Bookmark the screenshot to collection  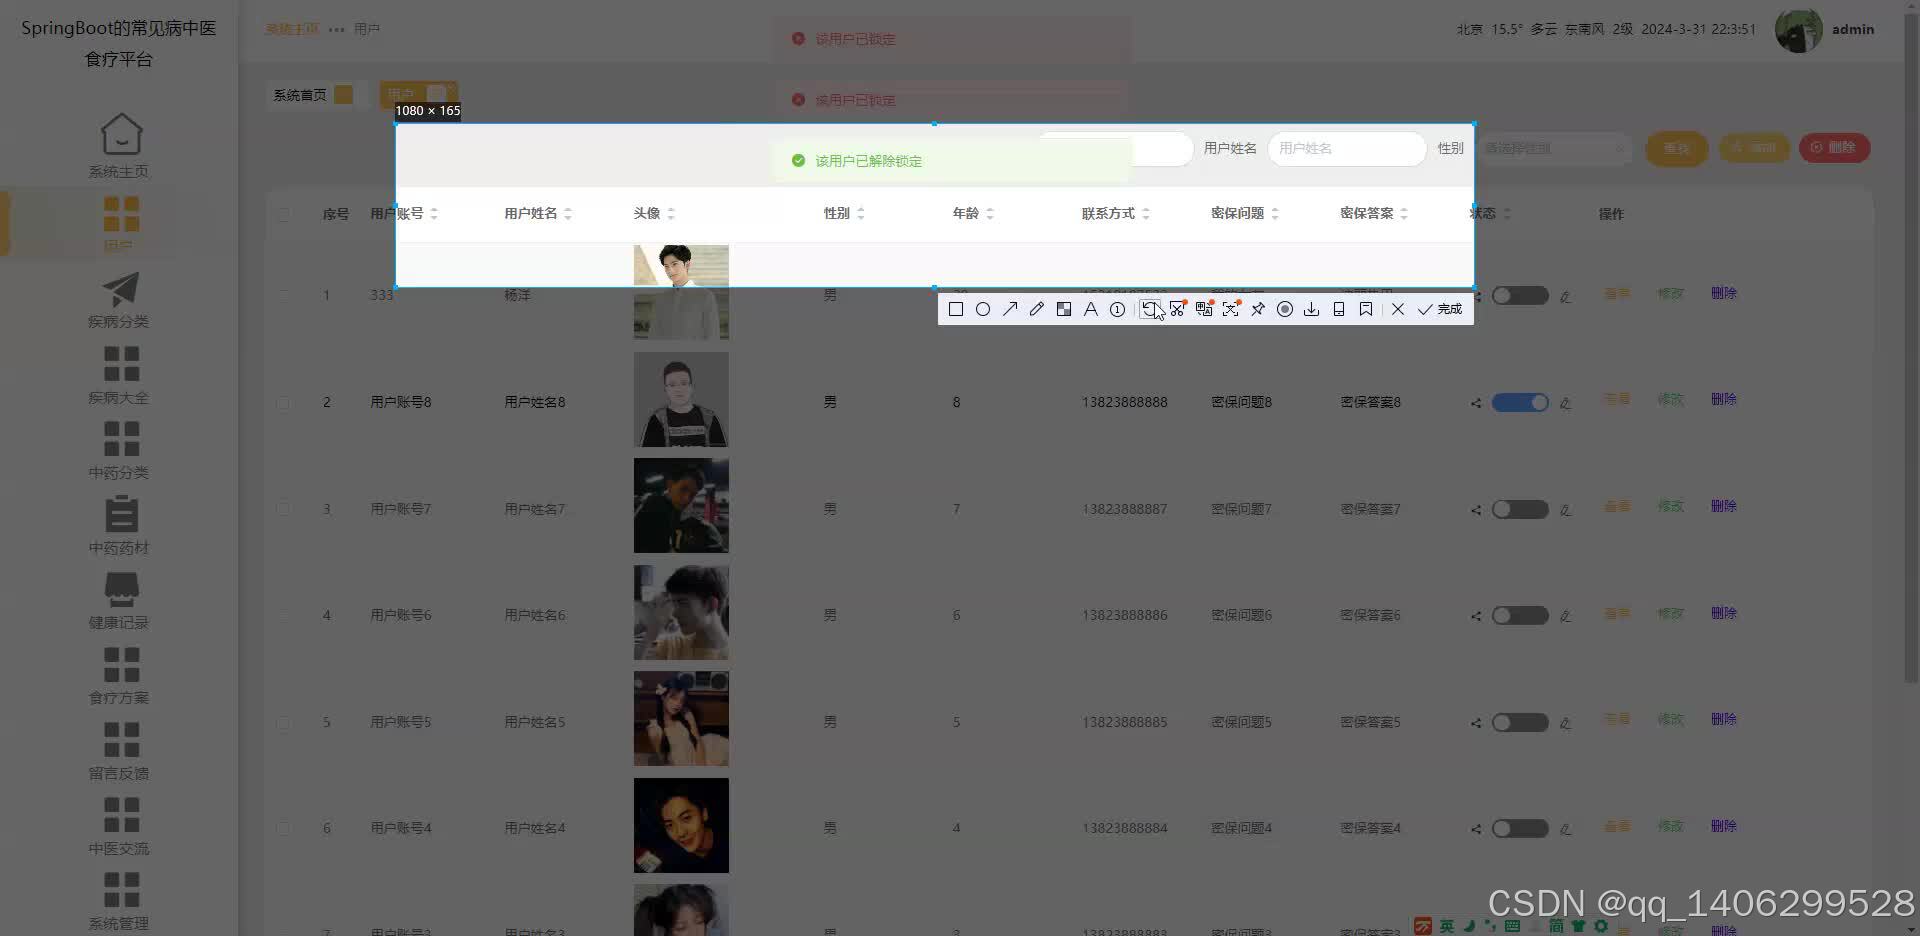[1366, 309]
